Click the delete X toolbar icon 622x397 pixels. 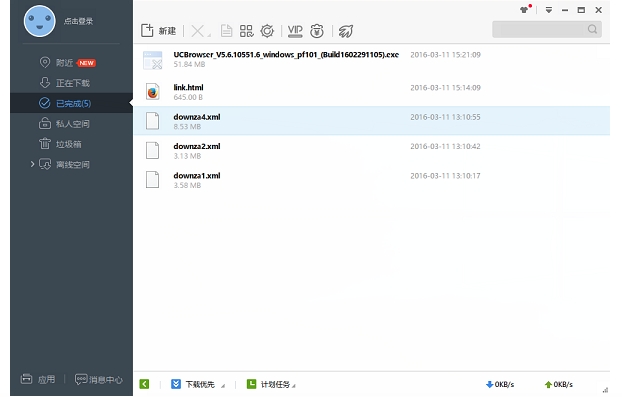click(x=198, y=31)
